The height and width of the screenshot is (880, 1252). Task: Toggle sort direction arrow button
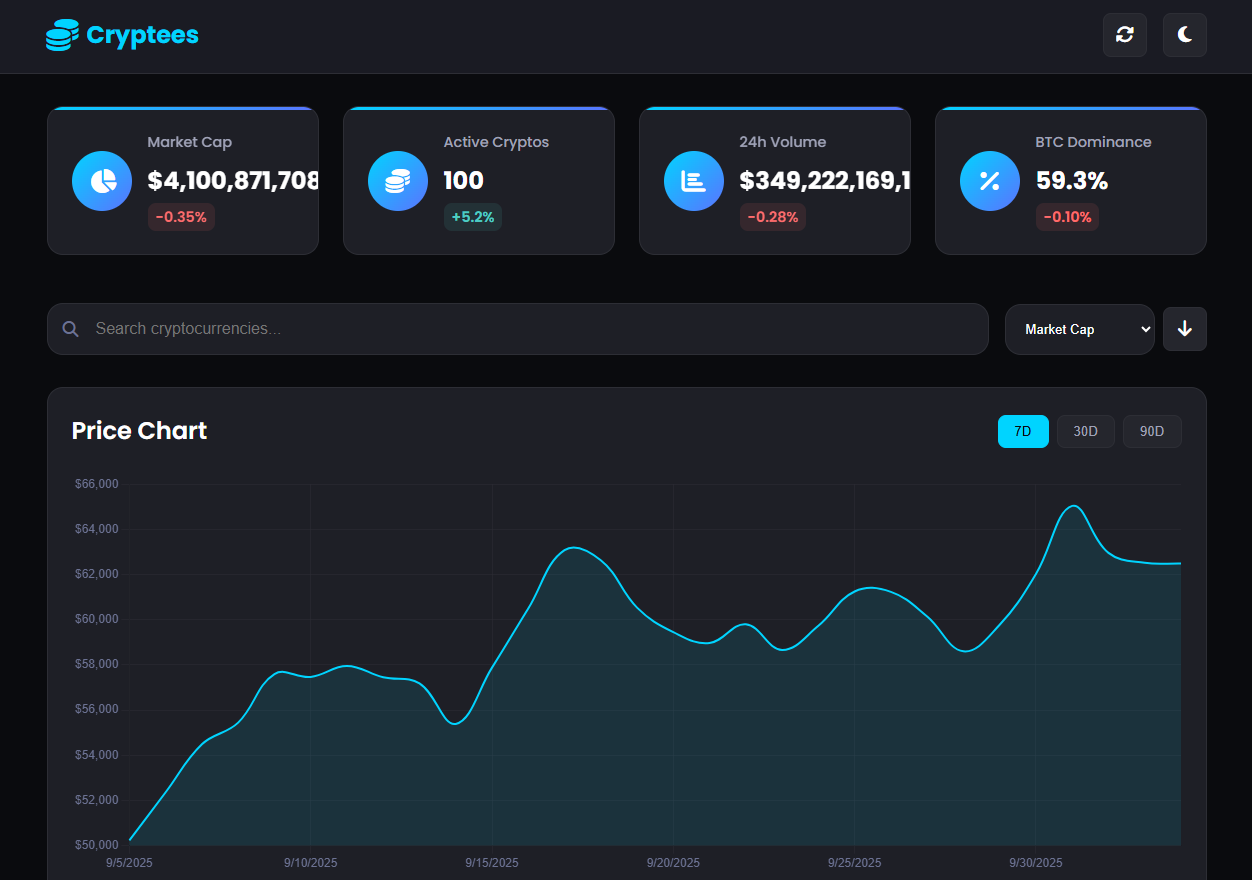(x=1184, y=329)
